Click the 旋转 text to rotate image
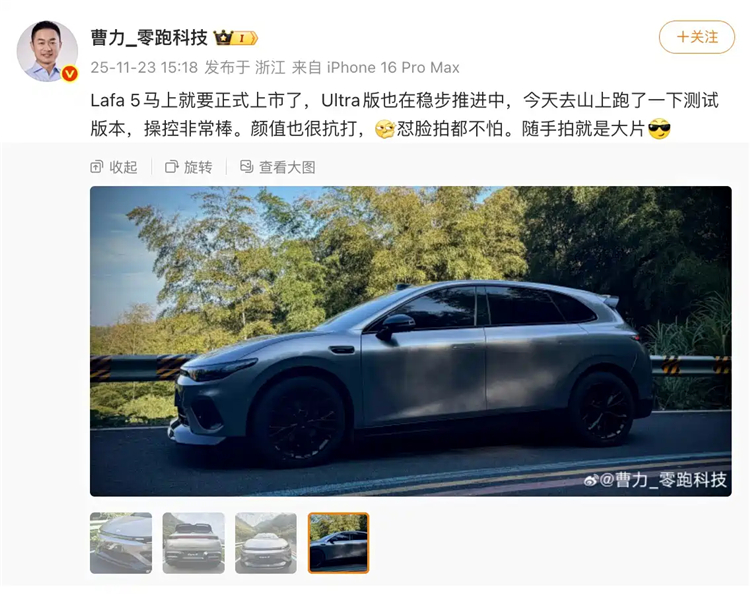The image size is (750, 596). coord(198,167)
